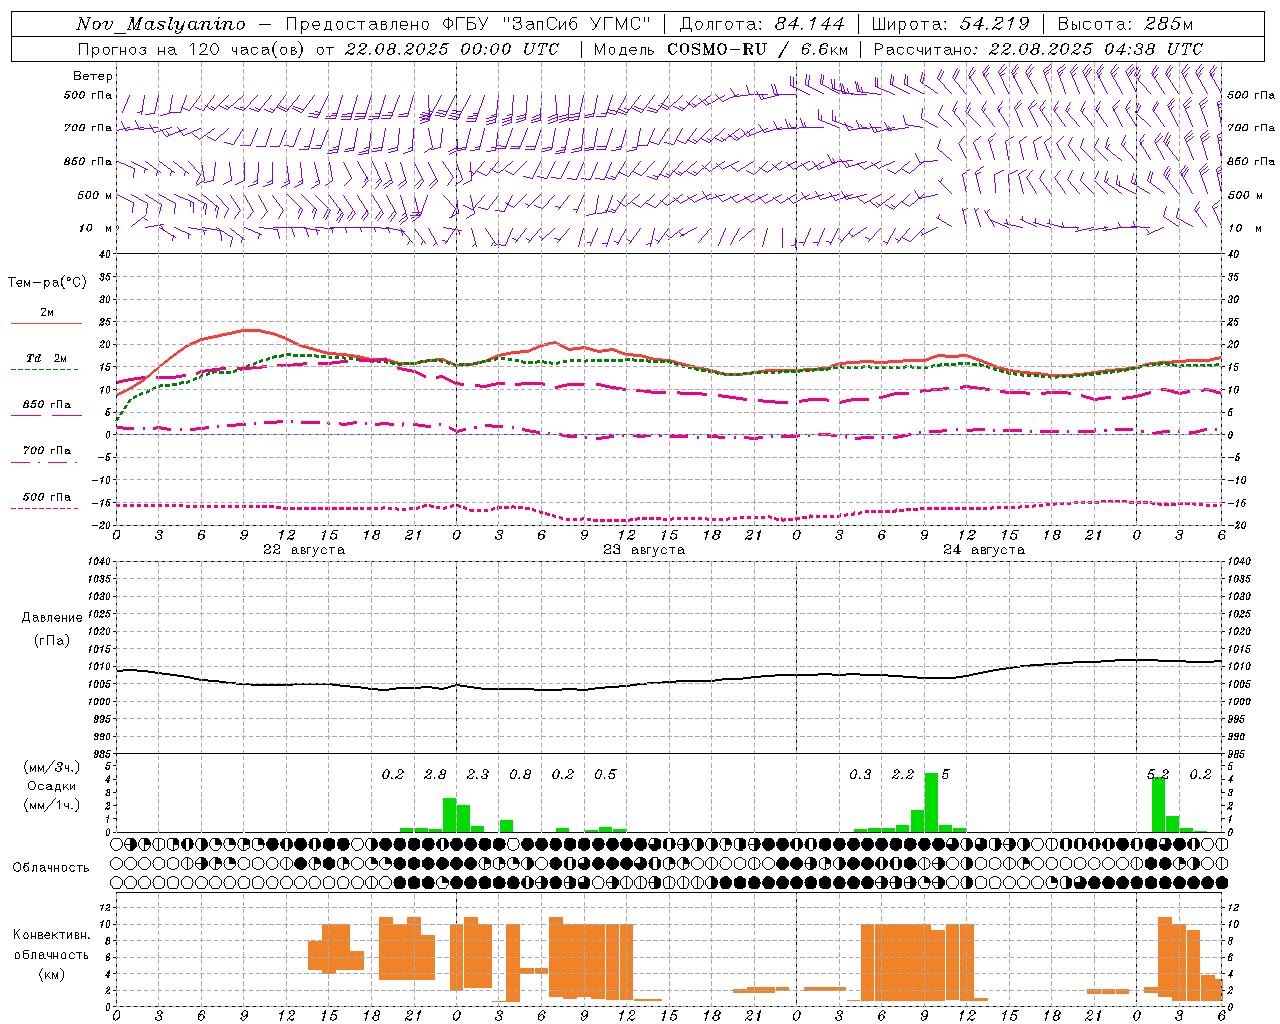Click the Конвективн. convective cloud label
This screenshot has height=1024, width=1280.
pyautogui.click(x=51, y=935)
